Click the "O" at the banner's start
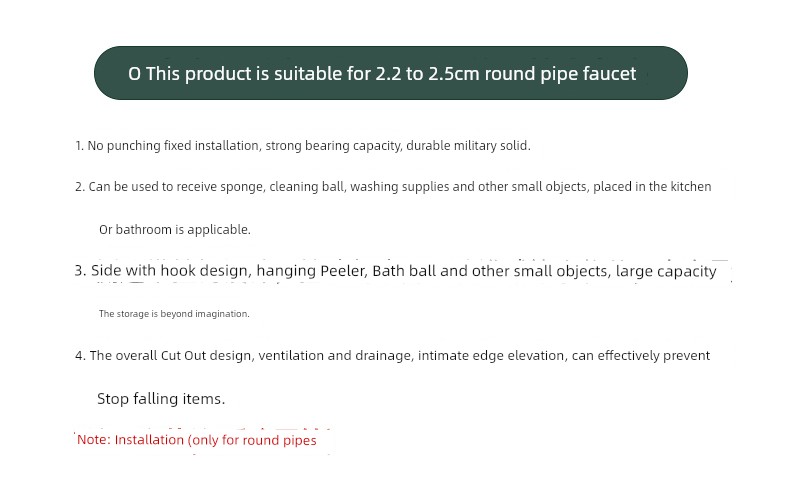 click(x=134, y=74)
